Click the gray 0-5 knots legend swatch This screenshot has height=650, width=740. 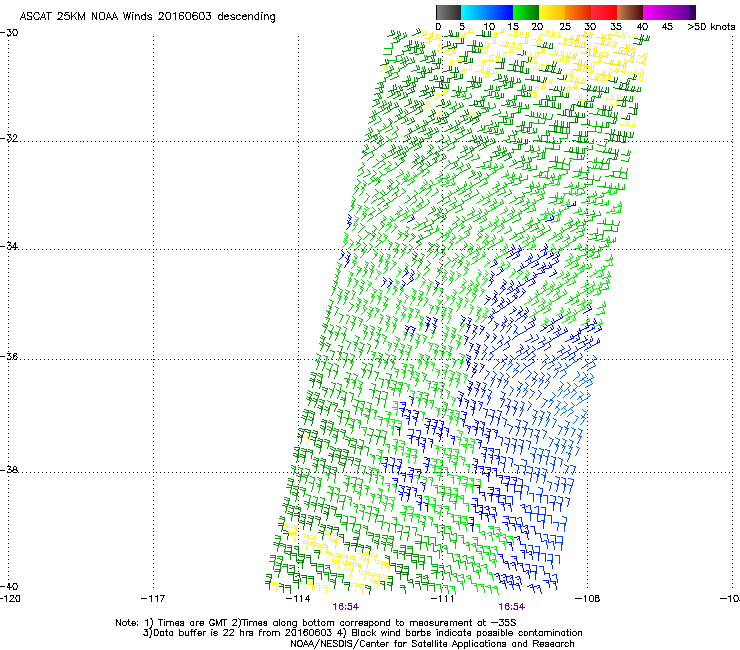click(449, 12)
